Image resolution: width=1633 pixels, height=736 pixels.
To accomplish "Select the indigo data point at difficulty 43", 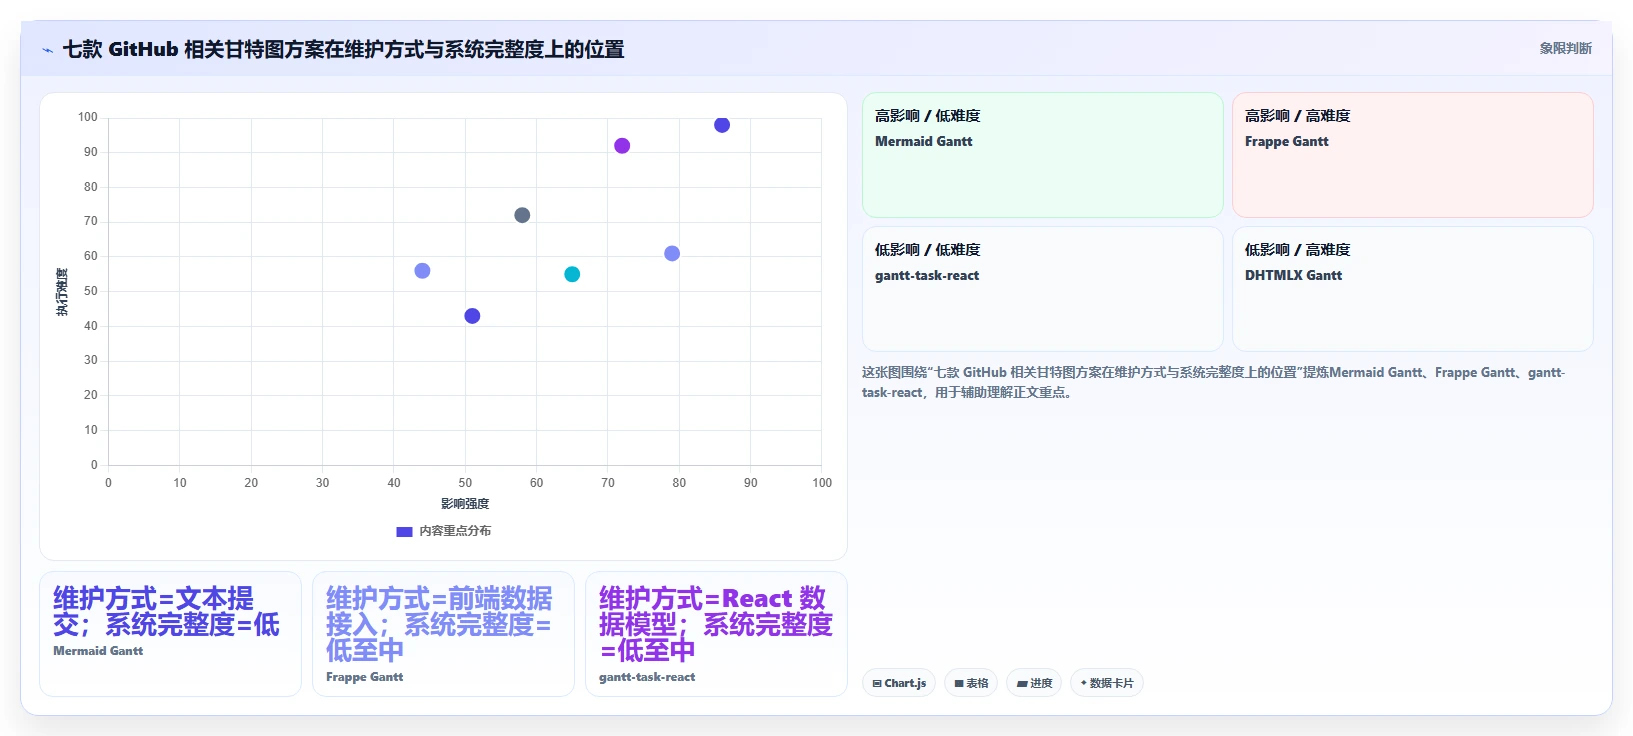I will (472, 316).
